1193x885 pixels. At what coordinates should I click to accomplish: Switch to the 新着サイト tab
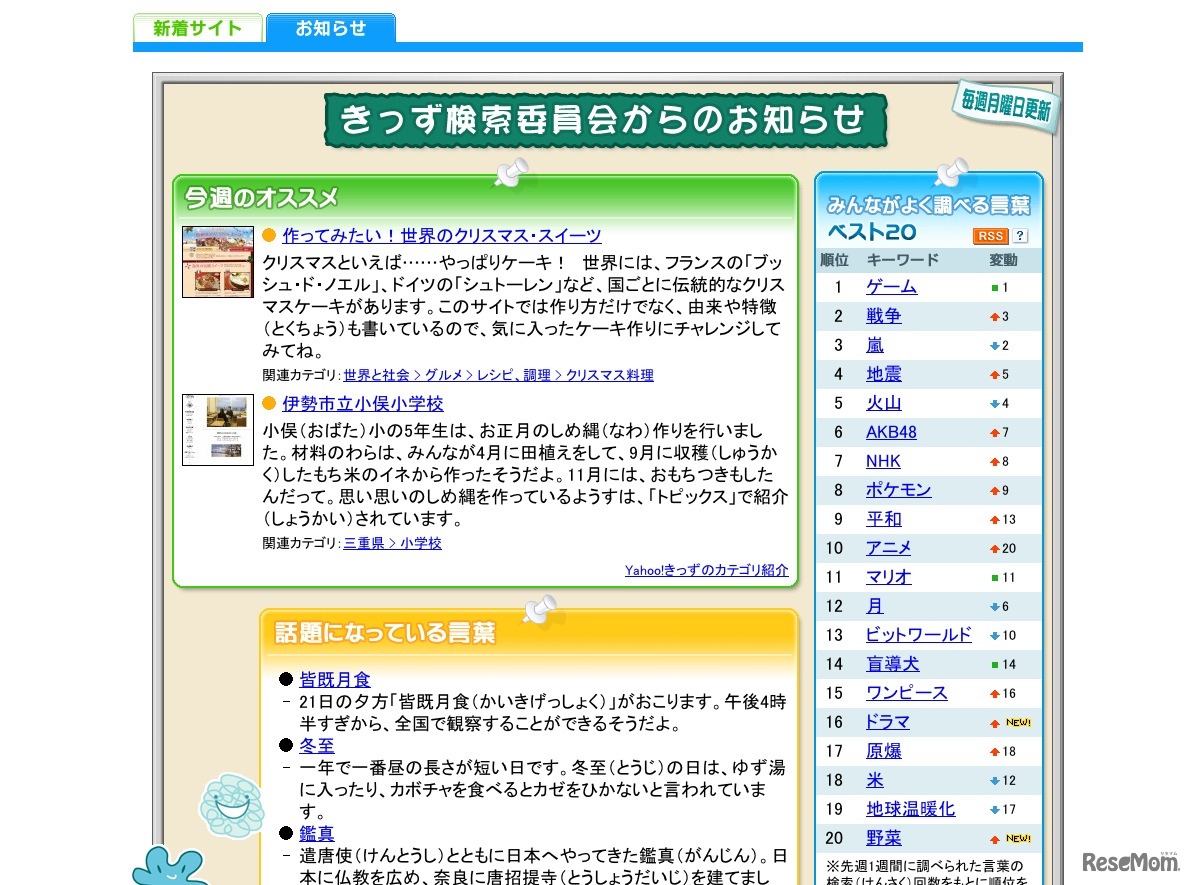pyautogui.click(x=198, y=28)
